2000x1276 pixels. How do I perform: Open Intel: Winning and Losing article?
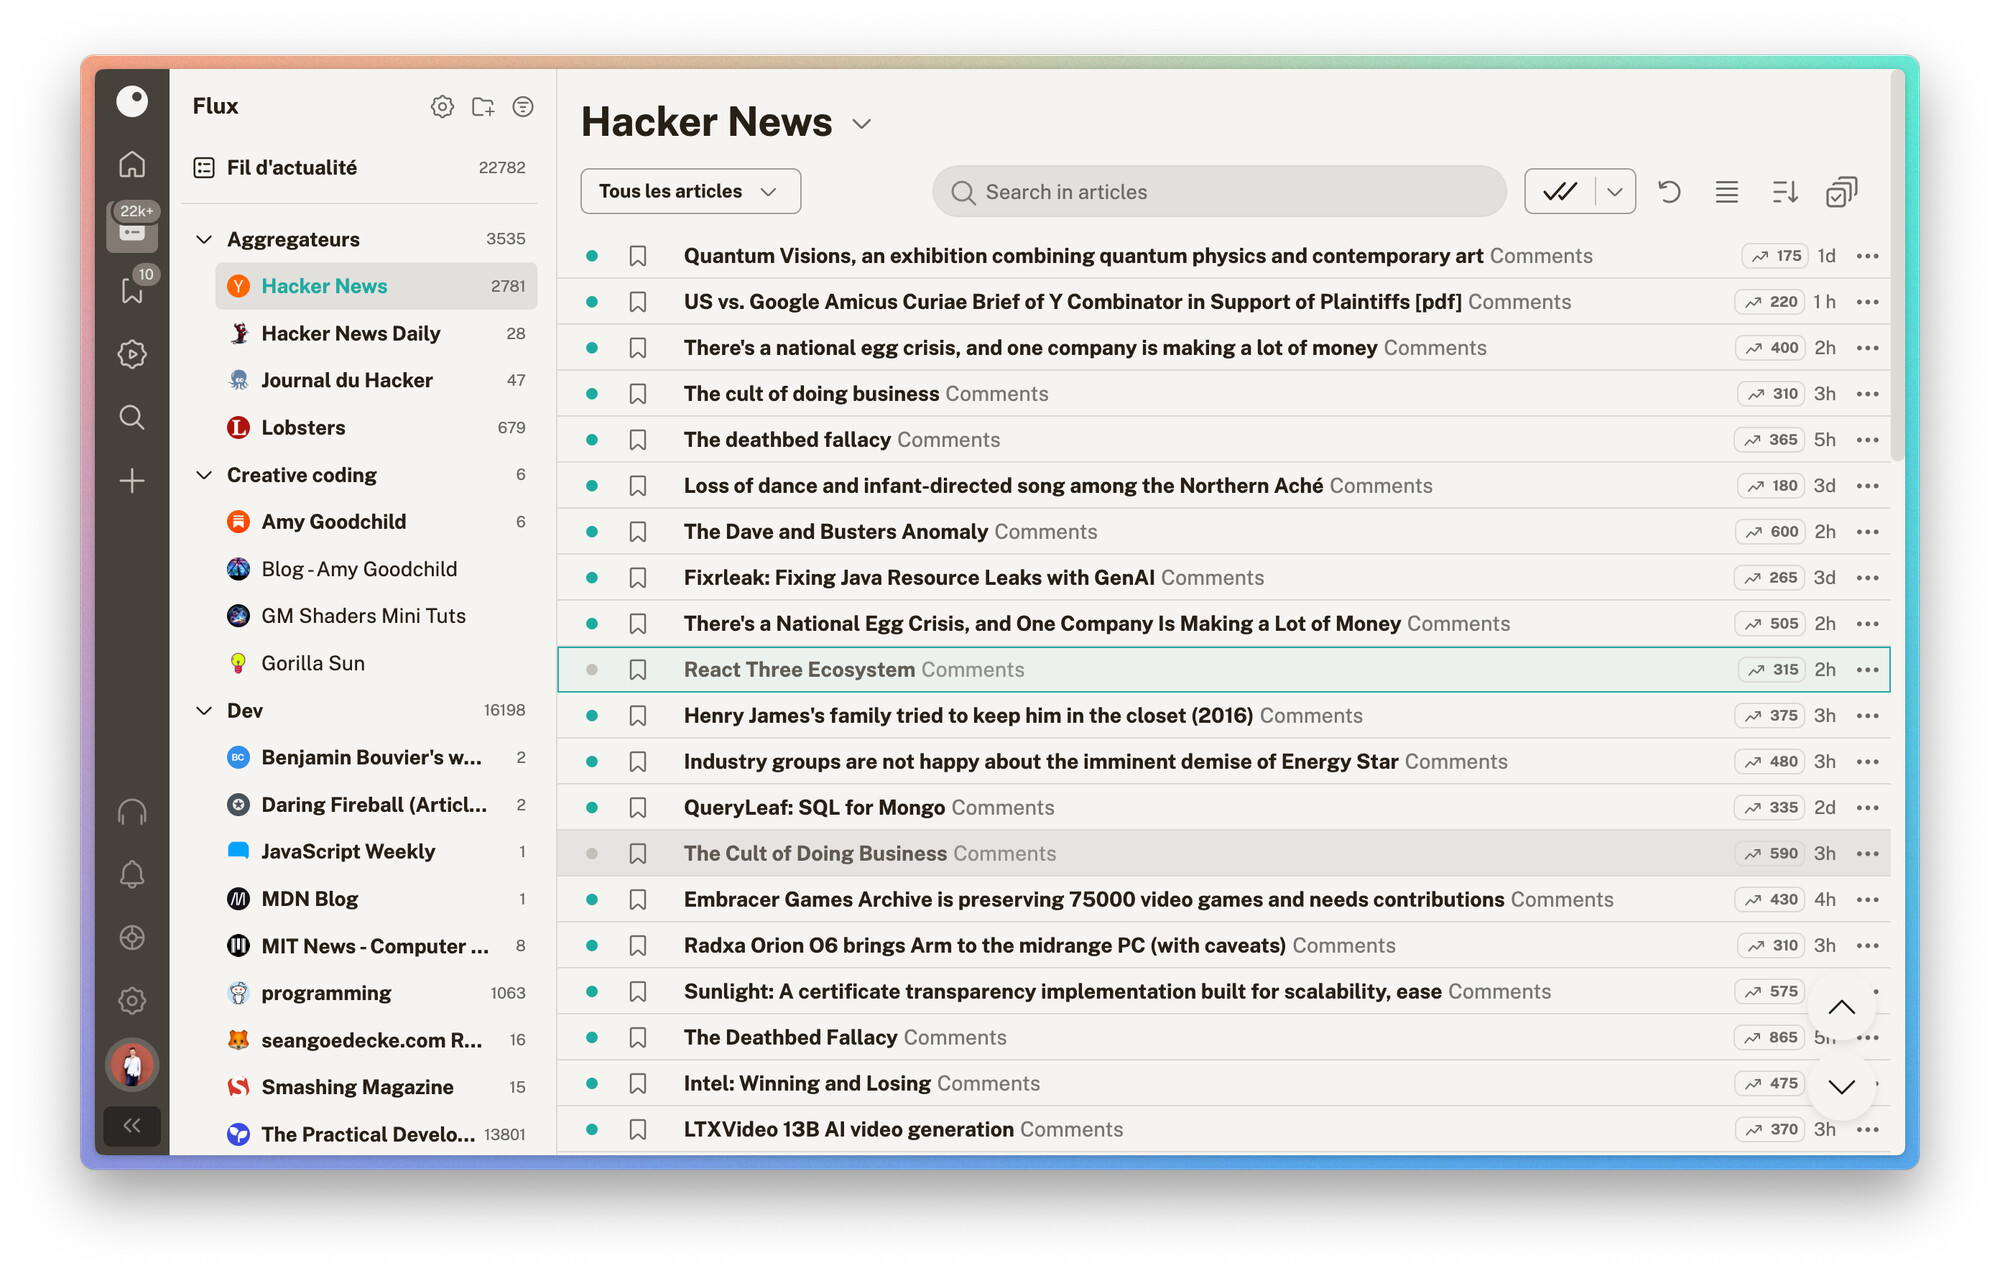[x=807, y=1084]
